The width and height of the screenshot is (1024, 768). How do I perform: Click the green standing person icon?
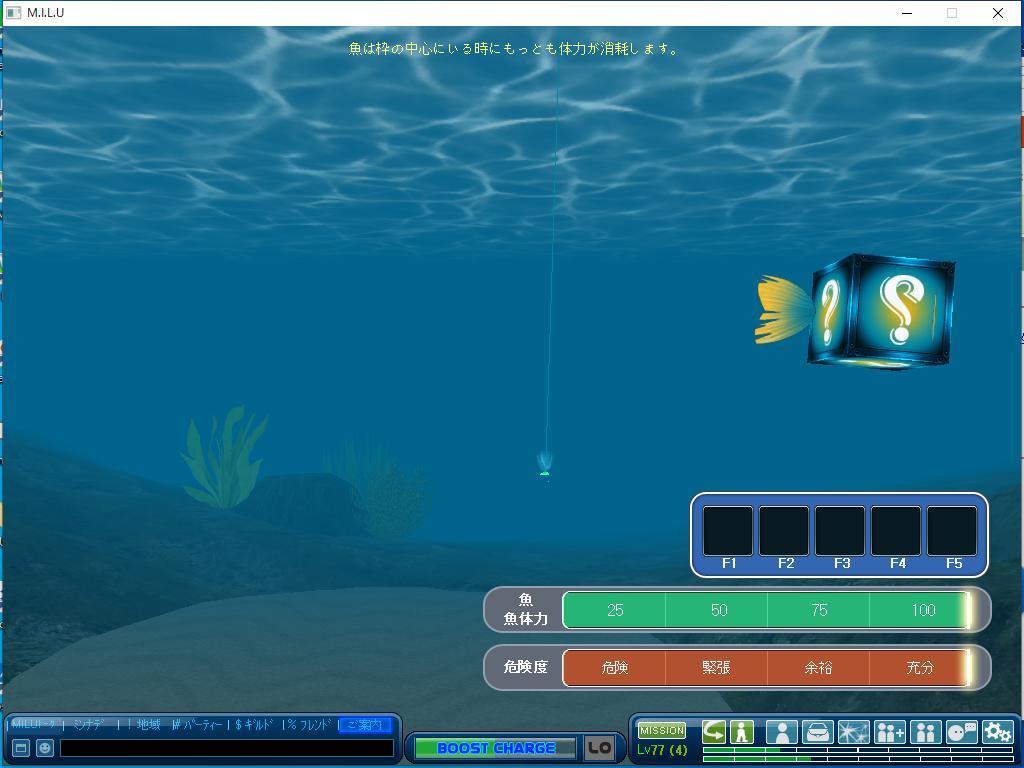click(741, 731)
